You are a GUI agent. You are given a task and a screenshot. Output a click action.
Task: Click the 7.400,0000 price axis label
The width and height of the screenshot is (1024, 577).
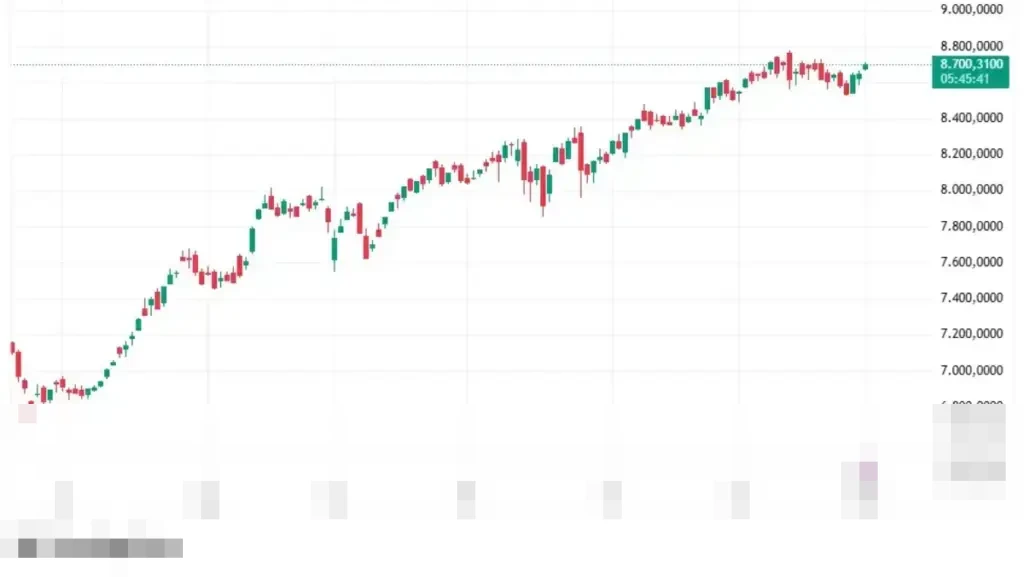point(972,298)
